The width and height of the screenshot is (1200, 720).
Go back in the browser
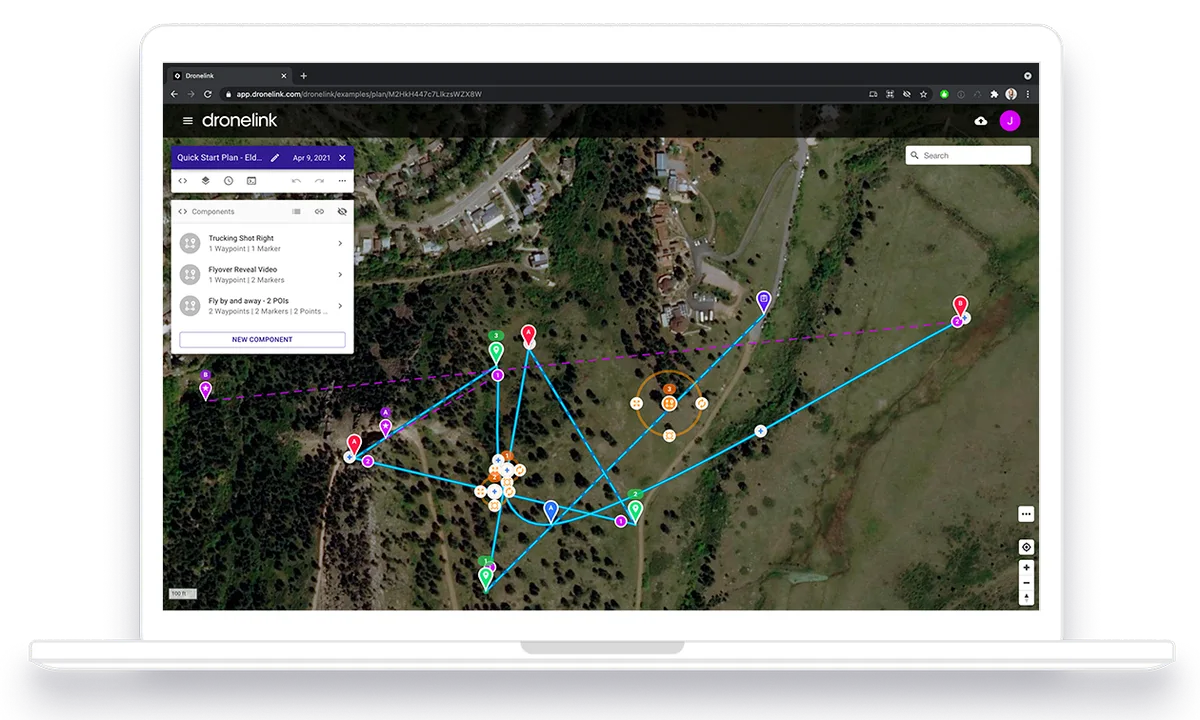174,94
